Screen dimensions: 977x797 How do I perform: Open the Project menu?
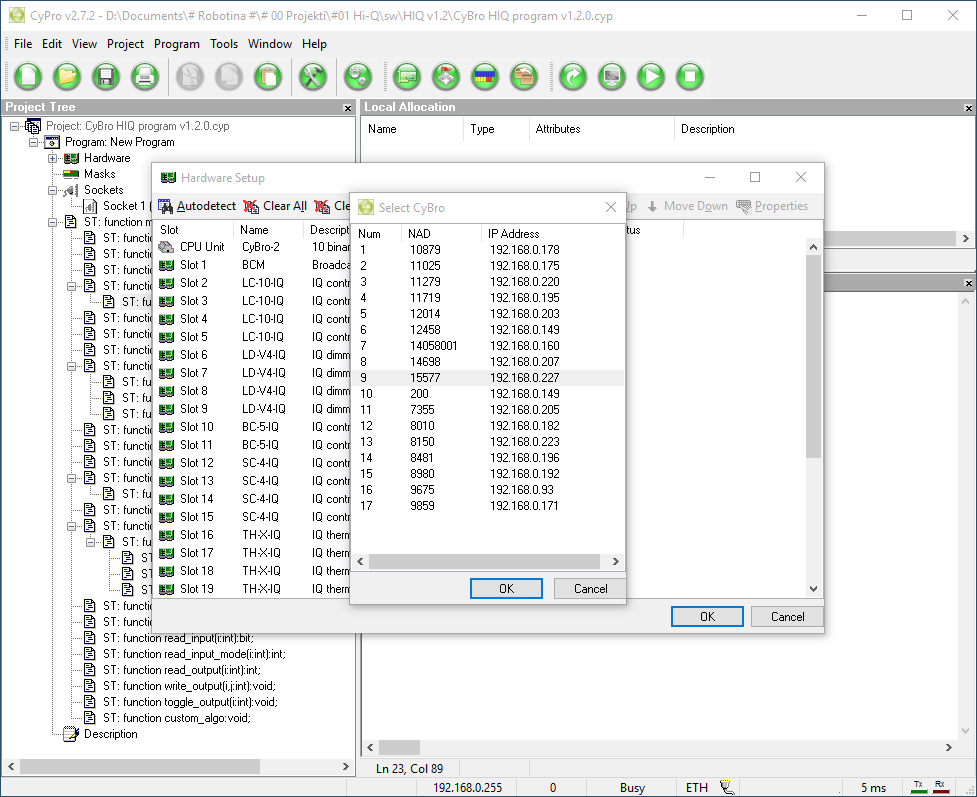[x=125, y=44]
